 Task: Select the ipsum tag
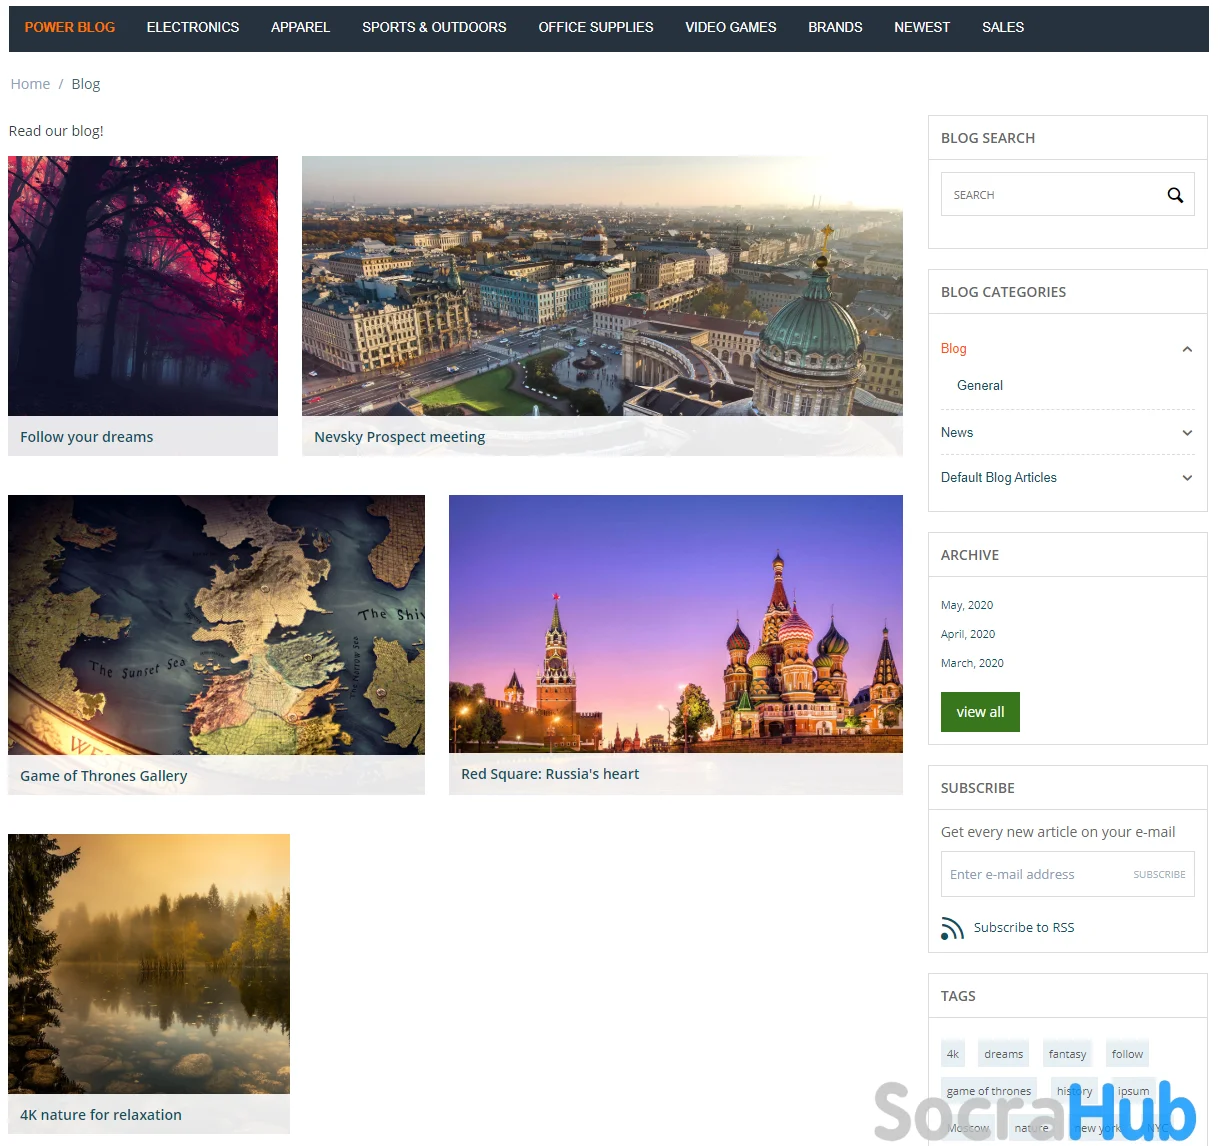pos(1133,1091)
